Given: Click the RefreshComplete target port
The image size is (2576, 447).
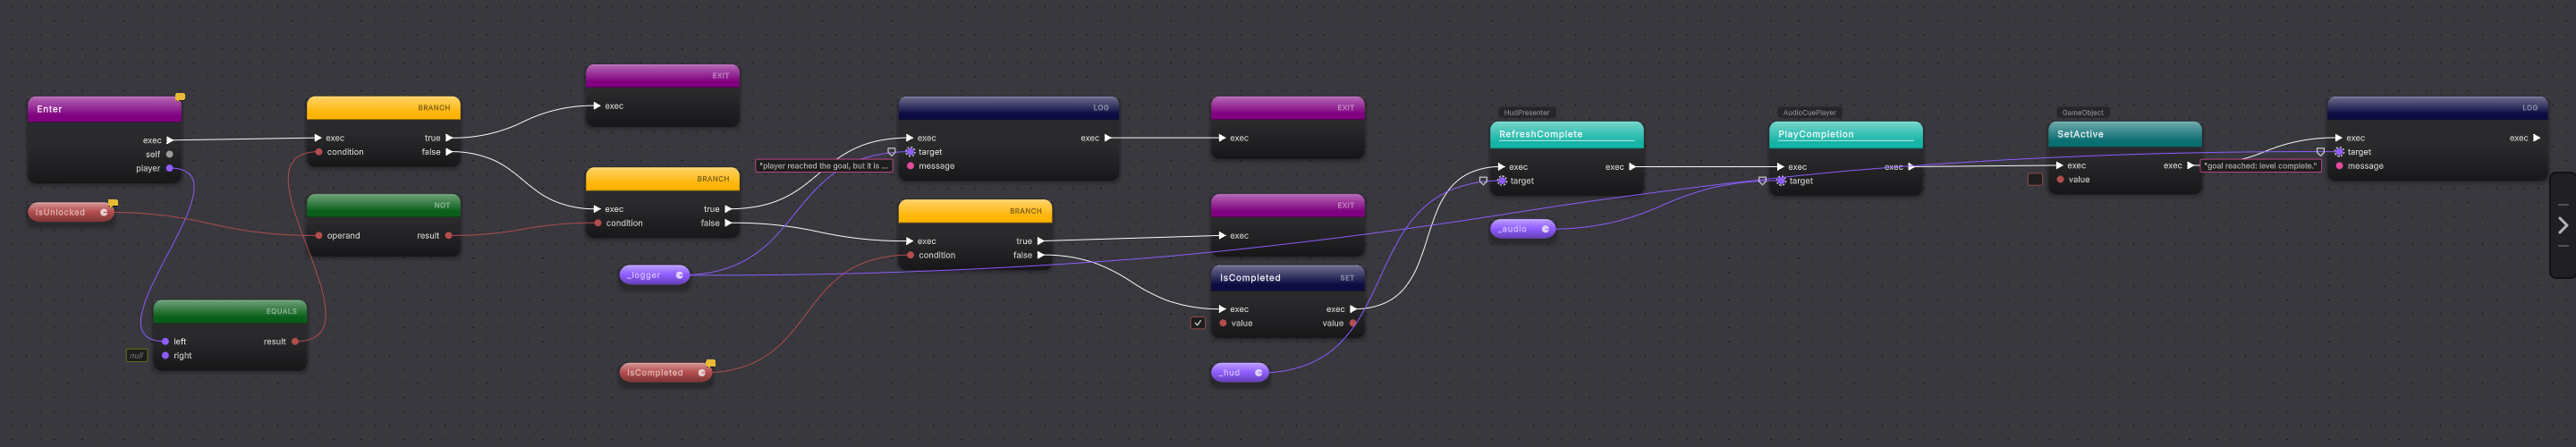Looking at the screenshot, I should 1502,181.
